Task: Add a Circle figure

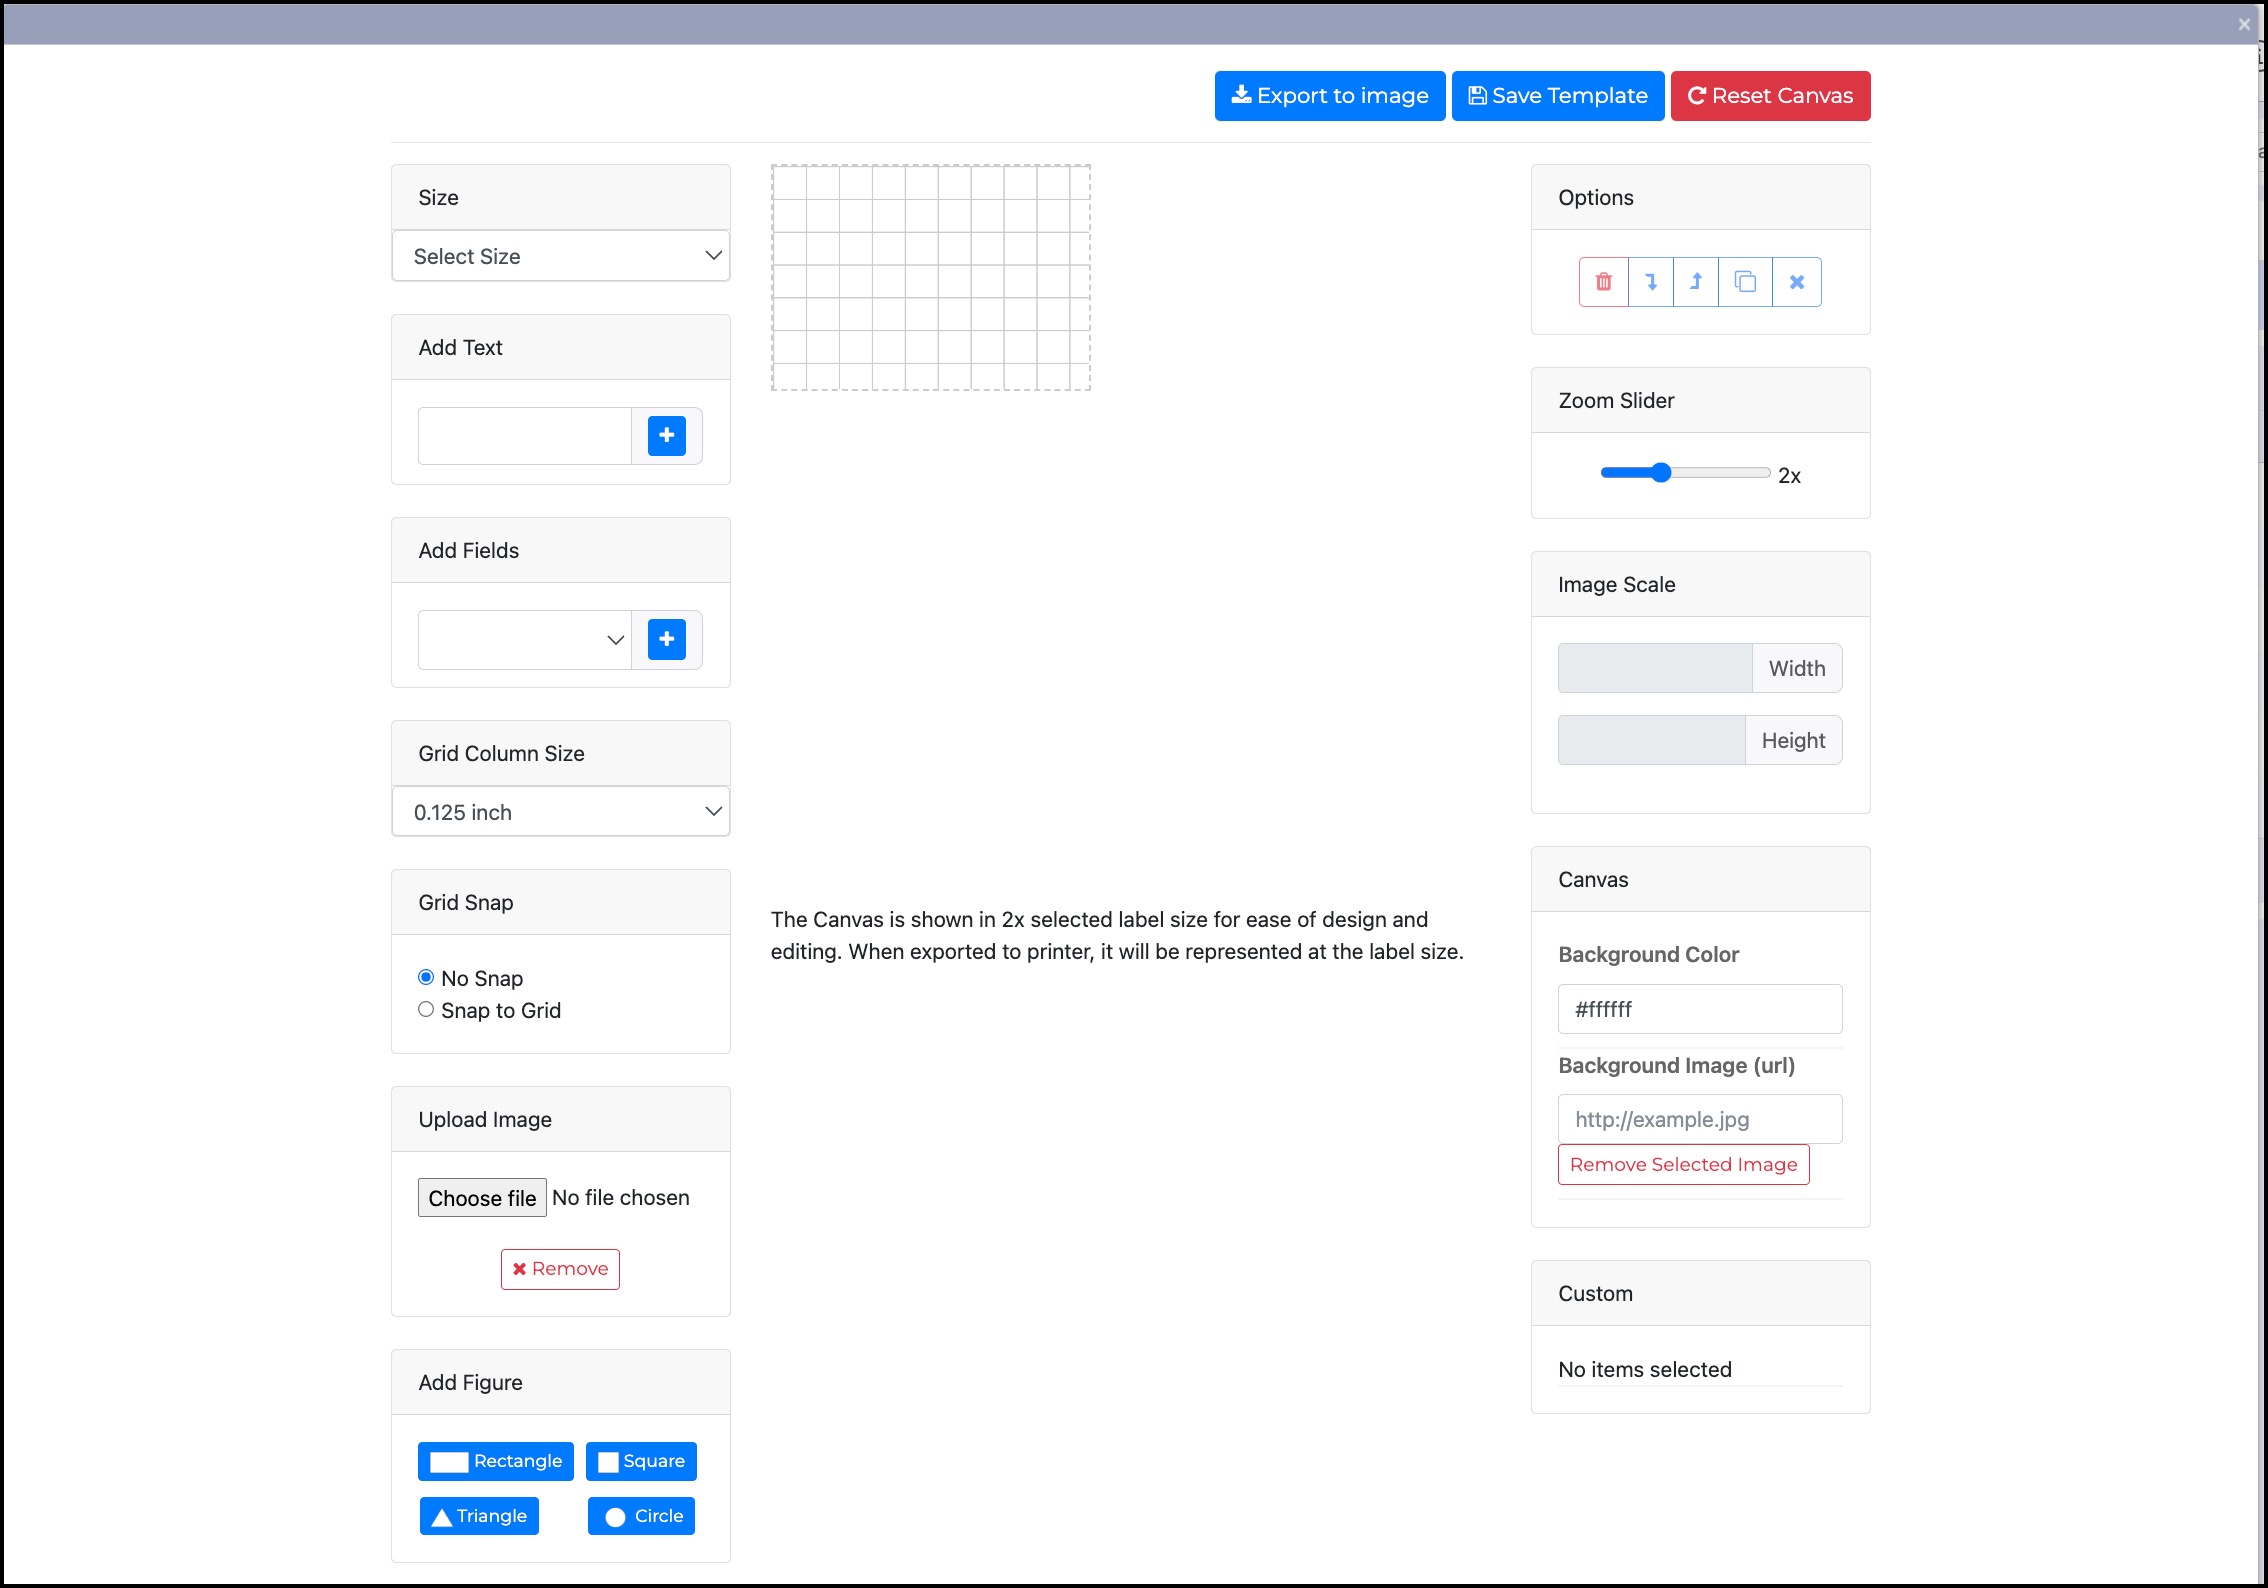Action: (x=641, y=1516)
